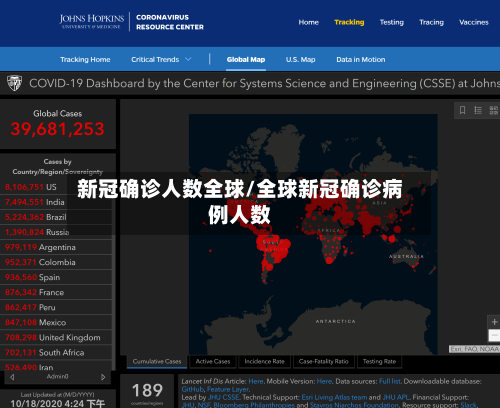This screenshot has width=500, height=408.
Task: Click the Australia label on the map
Action: coord(406,257)
